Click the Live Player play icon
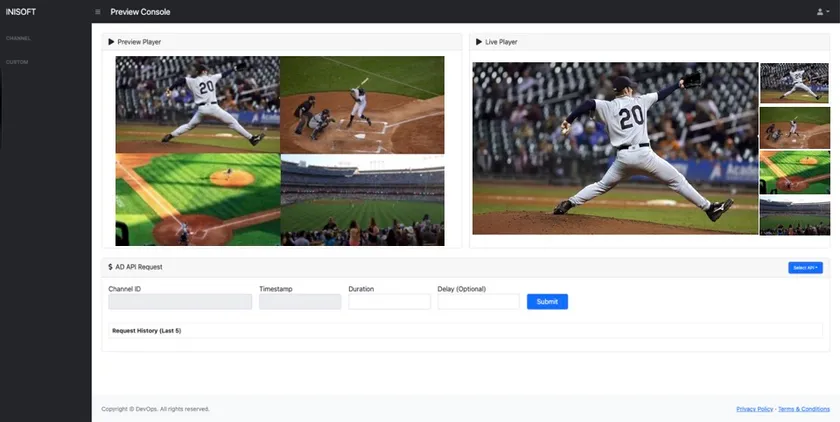 click(x=479, y=42)
